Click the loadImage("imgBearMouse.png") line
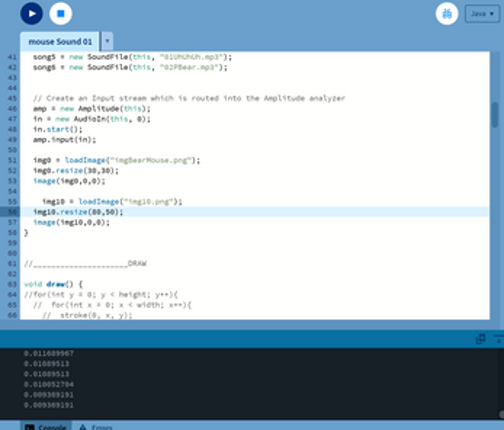This screenshot has height=430, width=504. click(116, 160)
